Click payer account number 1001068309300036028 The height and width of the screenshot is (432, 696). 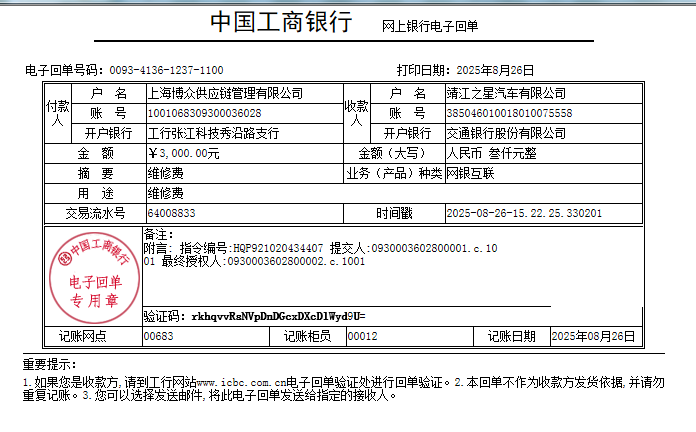[204, 113]
